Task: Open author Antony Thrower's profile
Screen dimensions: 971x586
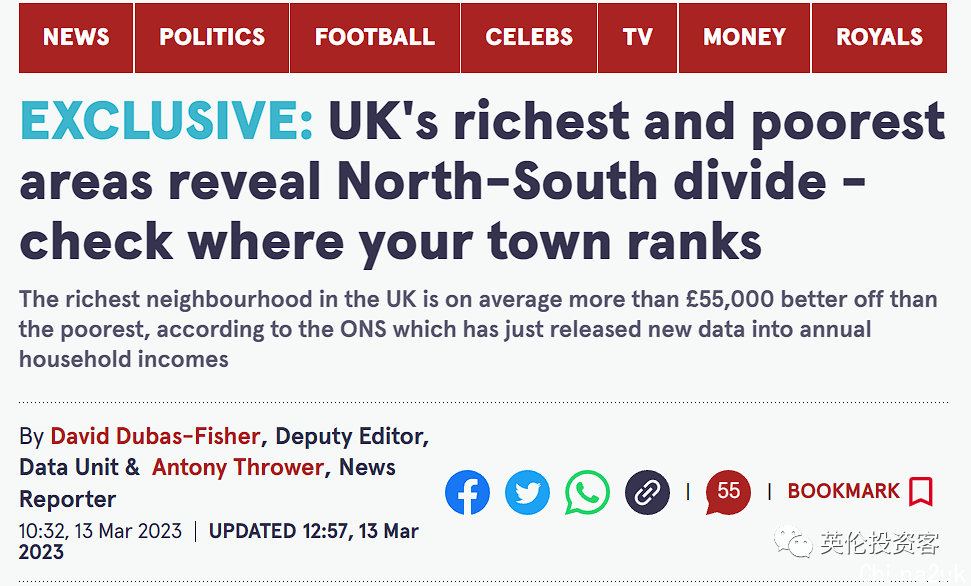Action: [238, 467]
